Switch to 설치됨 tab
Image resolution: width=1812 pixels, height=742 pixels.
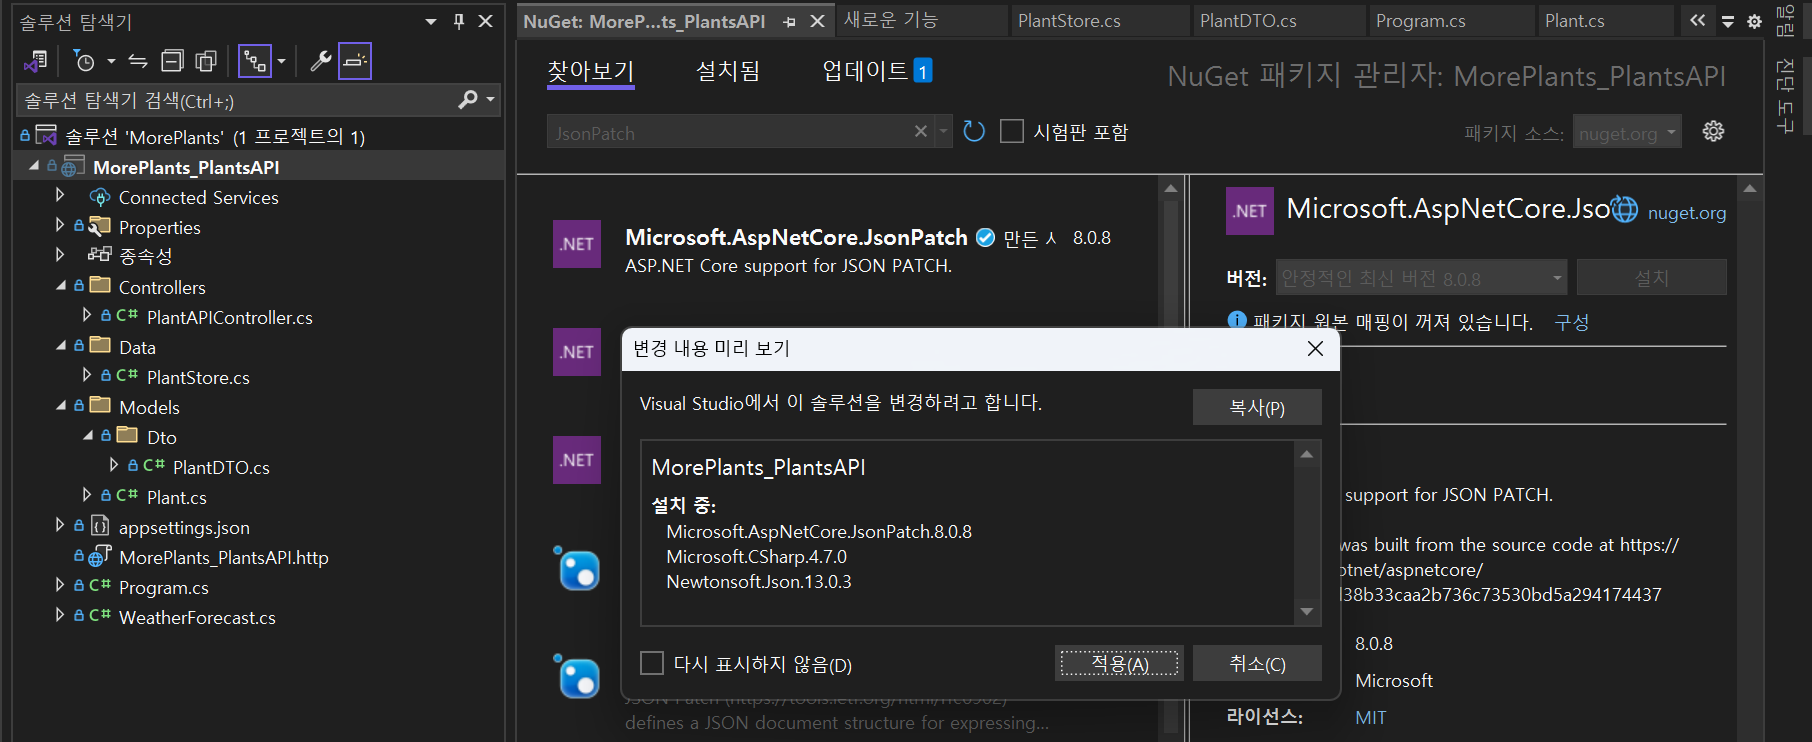coord(727,71)
